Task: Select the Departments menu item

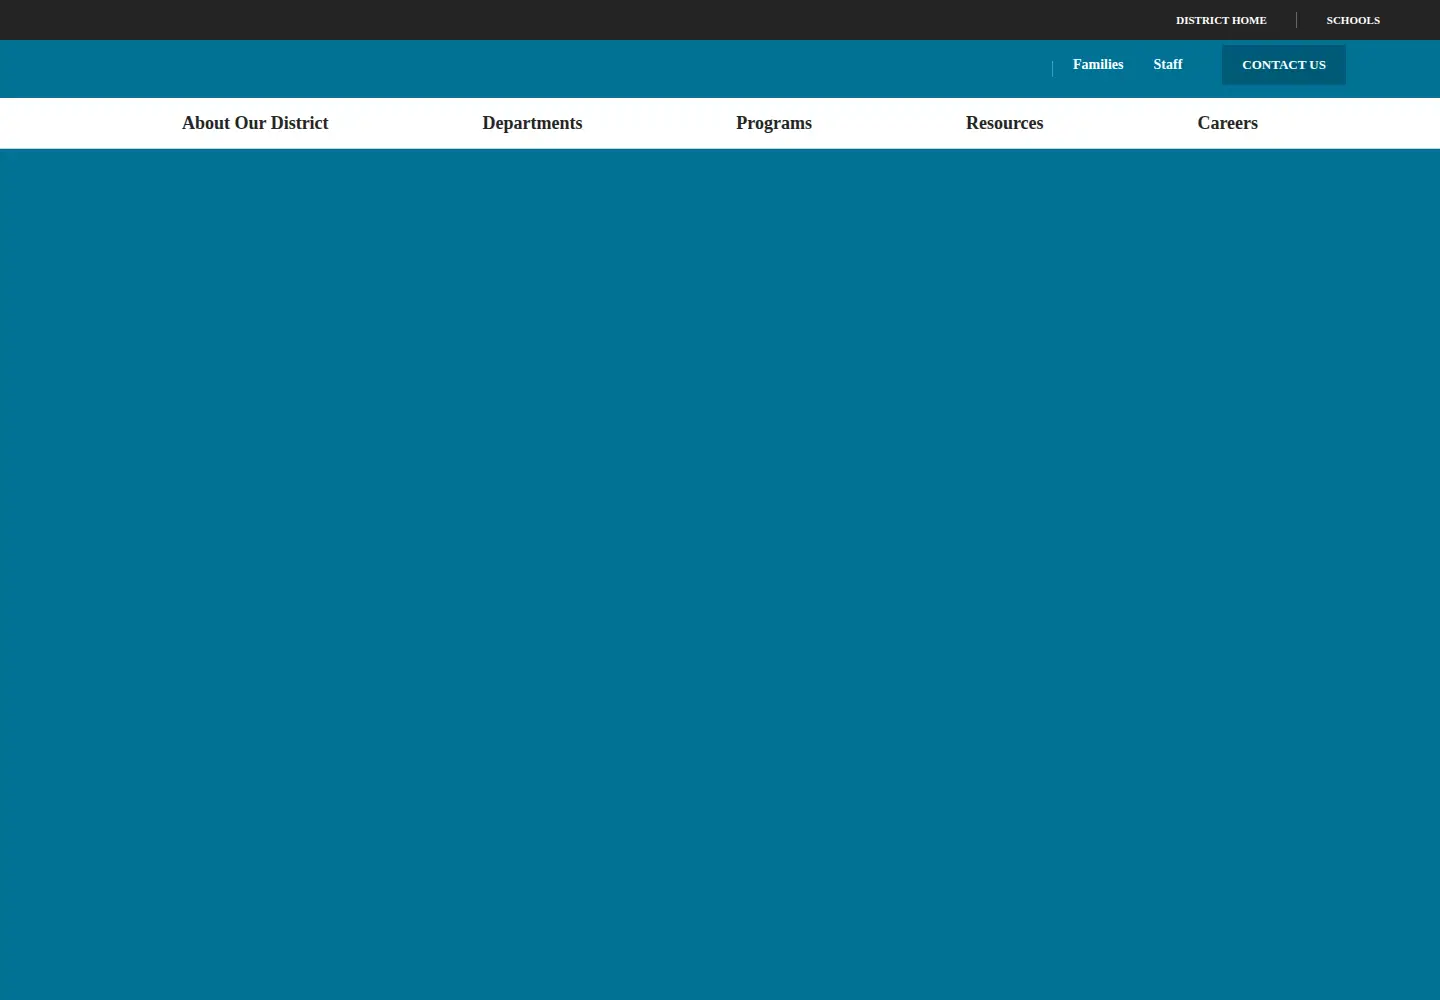Action: click(x=532, y=123)
